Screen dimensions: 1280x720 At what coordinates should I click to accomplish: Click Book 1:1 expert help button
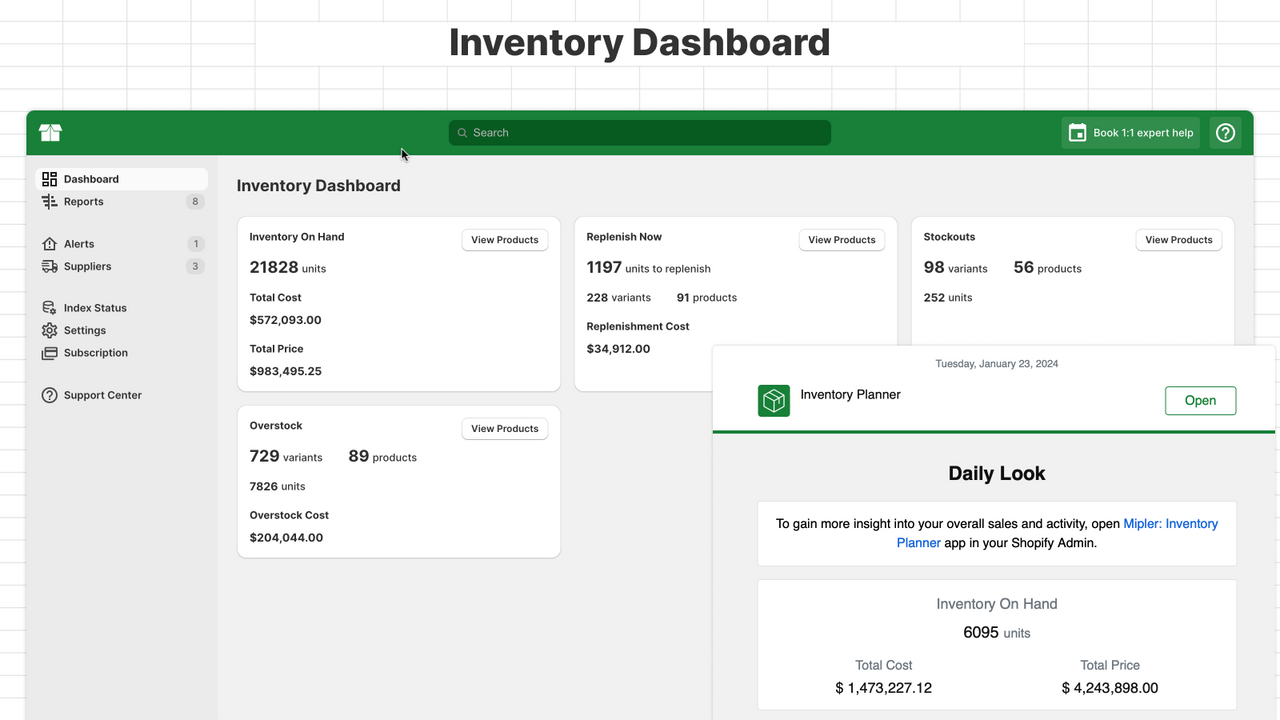pos(1130,133)
